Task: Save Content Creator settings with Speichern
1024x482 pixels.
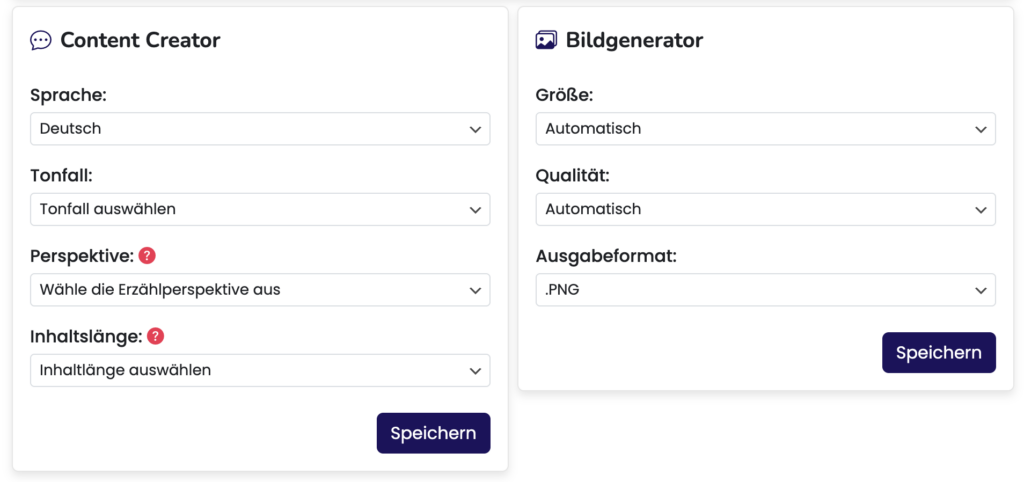Action: [433, 433]
